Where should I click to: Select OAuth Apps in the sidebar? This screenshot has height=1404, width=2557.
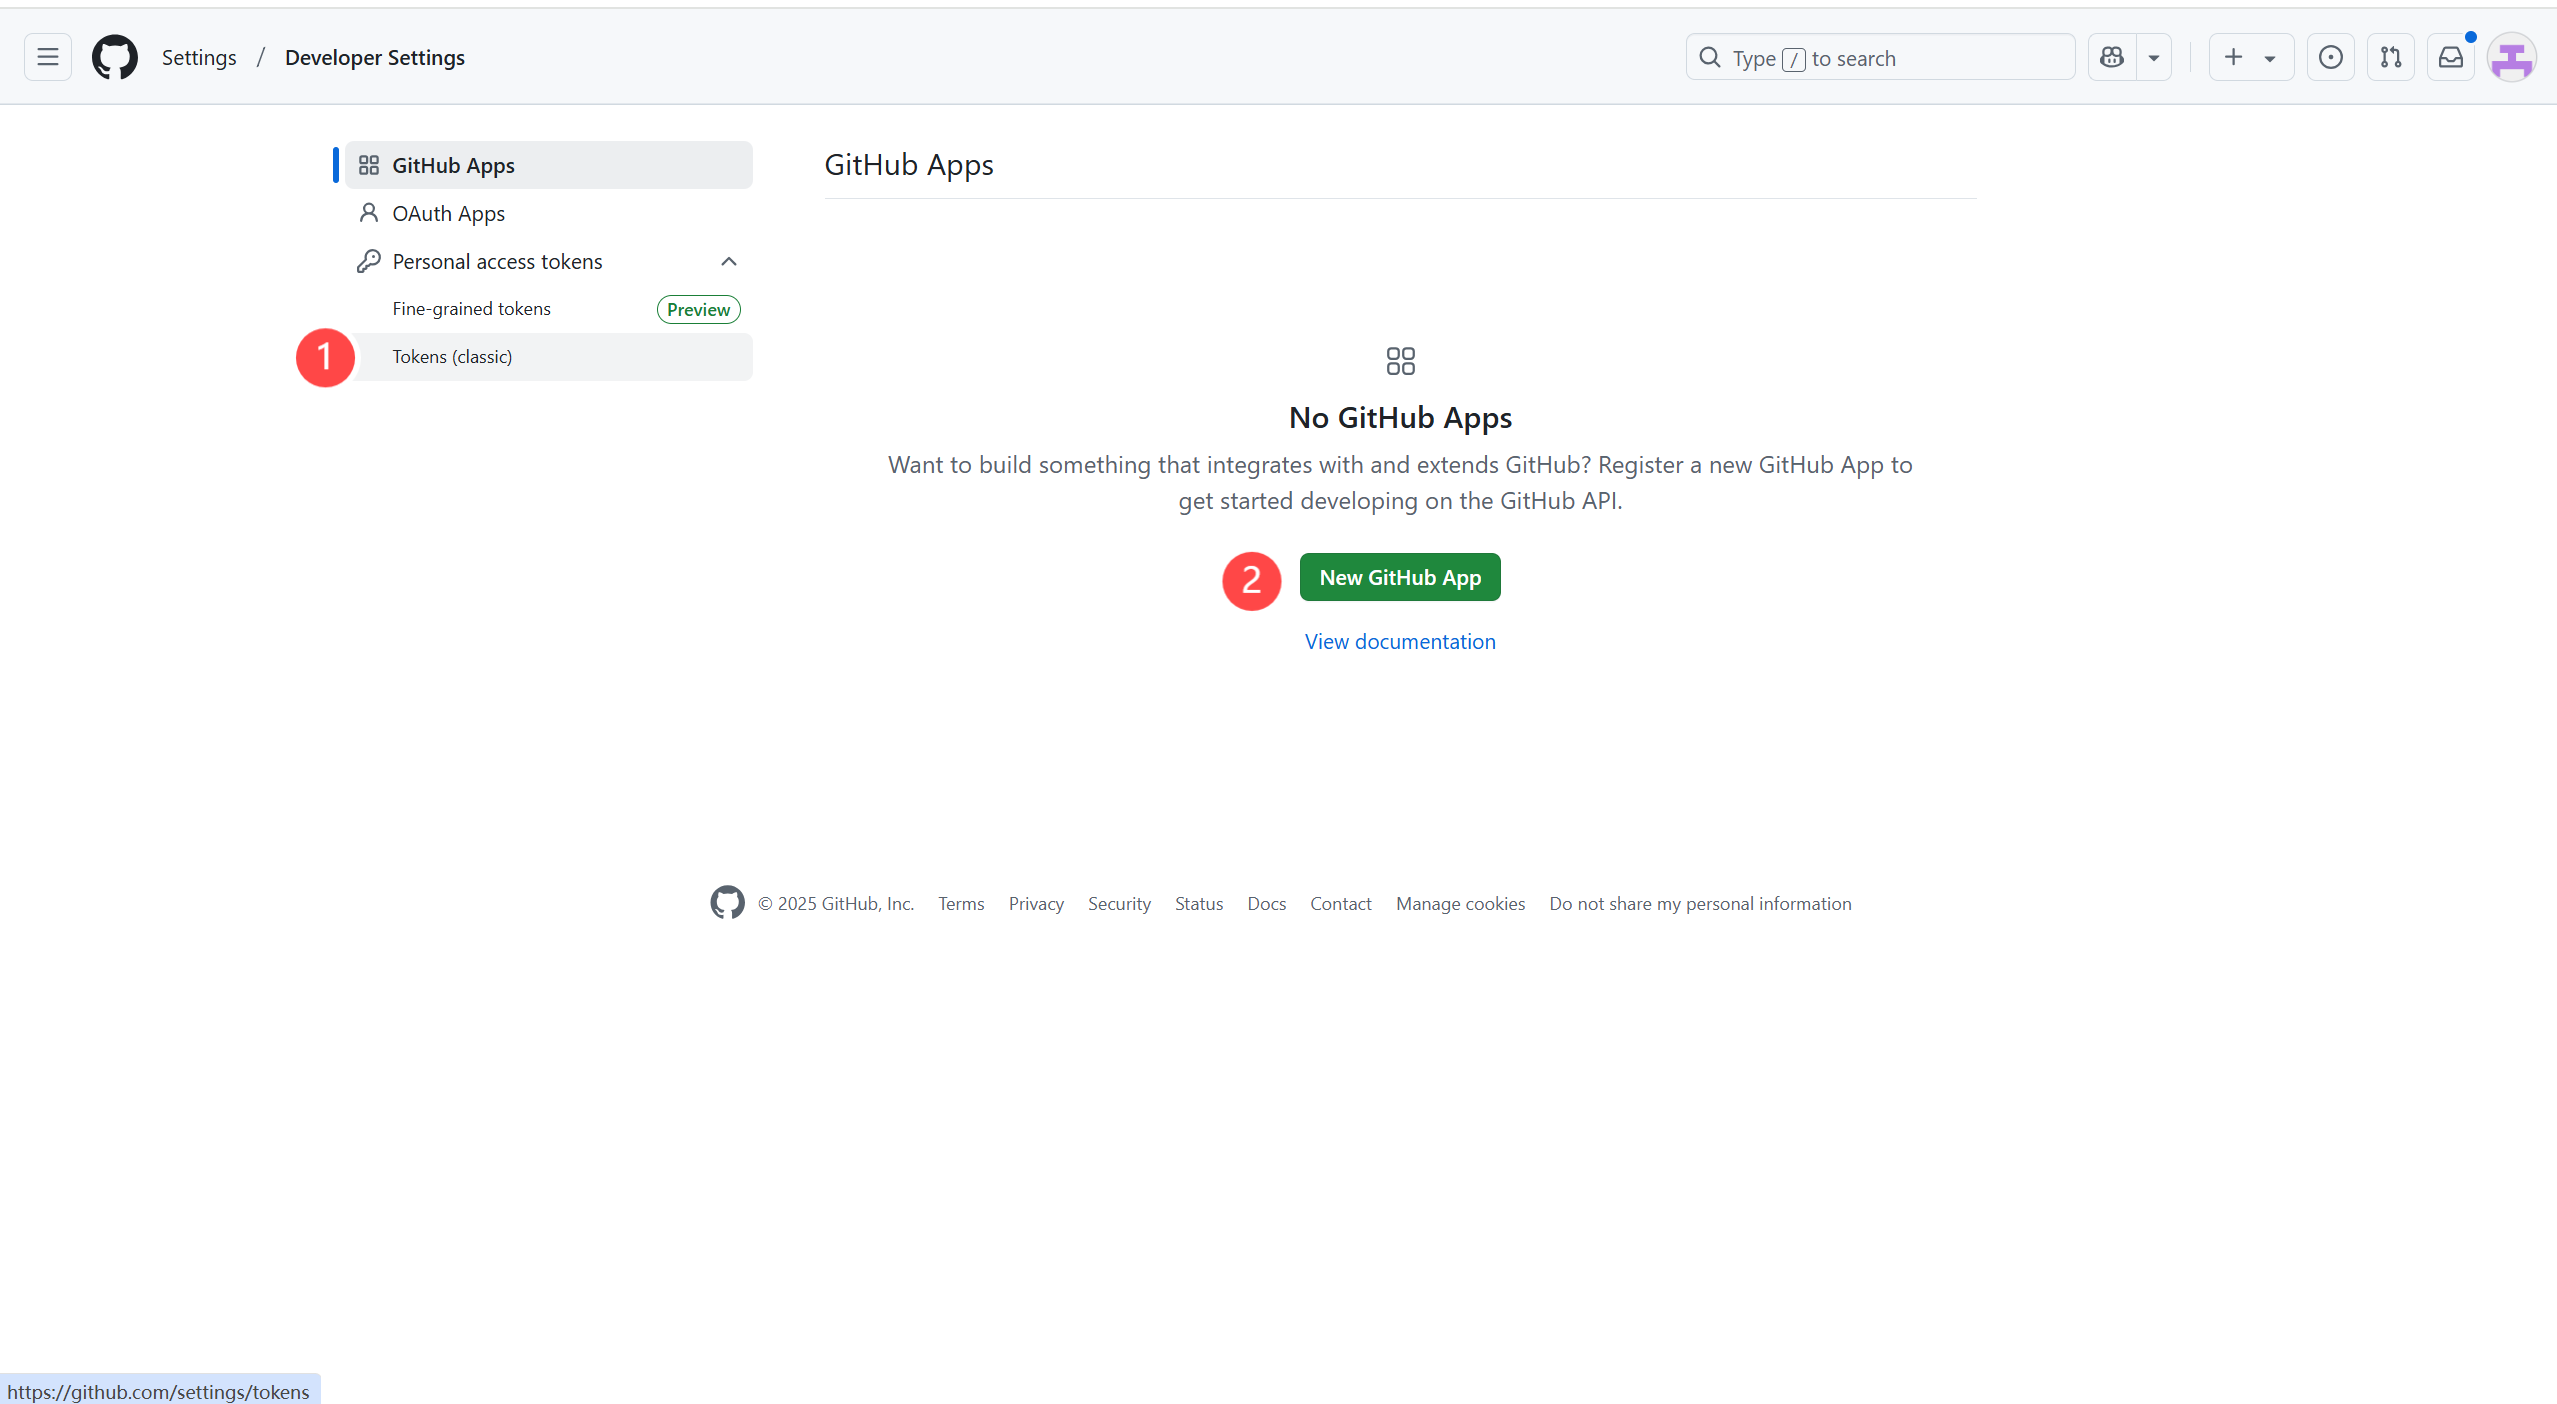448,213
